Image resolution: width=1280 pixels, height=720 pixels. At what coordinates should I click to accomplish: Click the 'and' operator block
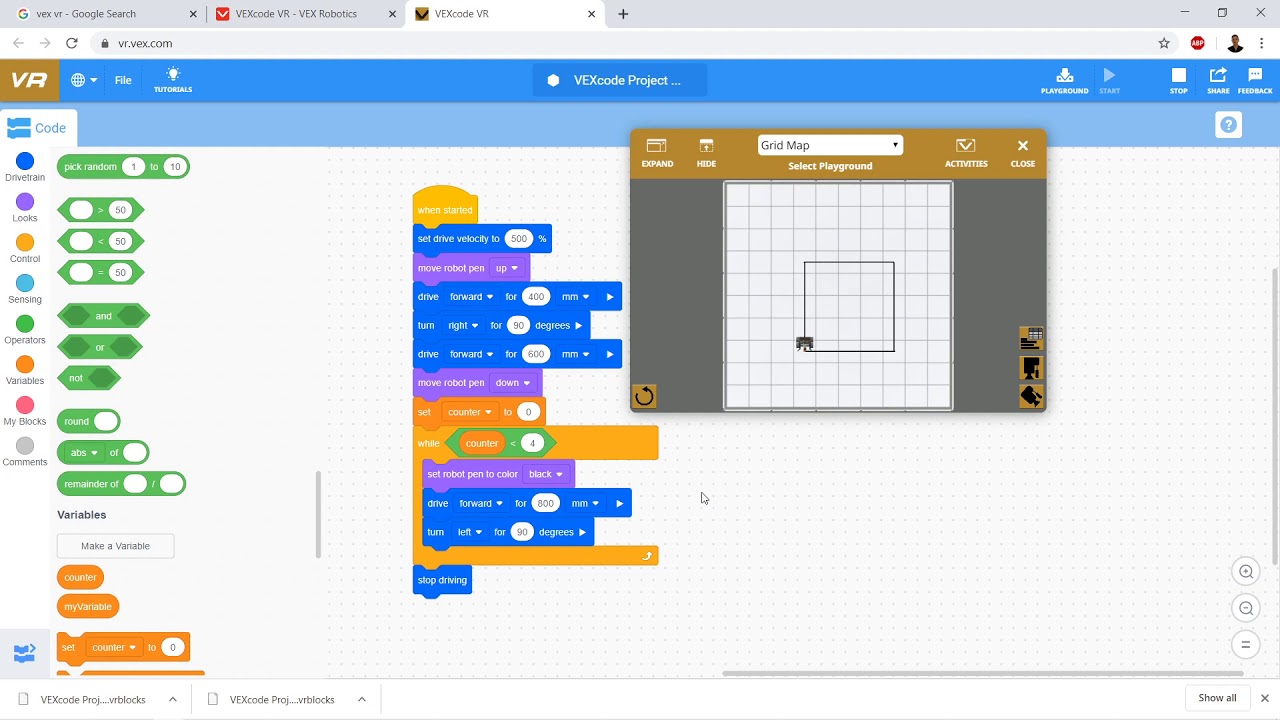pyautogui.click(x=104, y=316)
